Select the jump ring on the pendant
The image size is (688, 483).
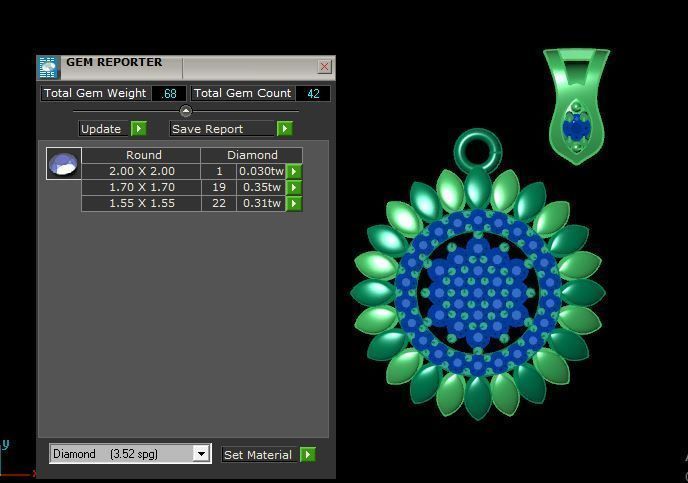[478, 151]
